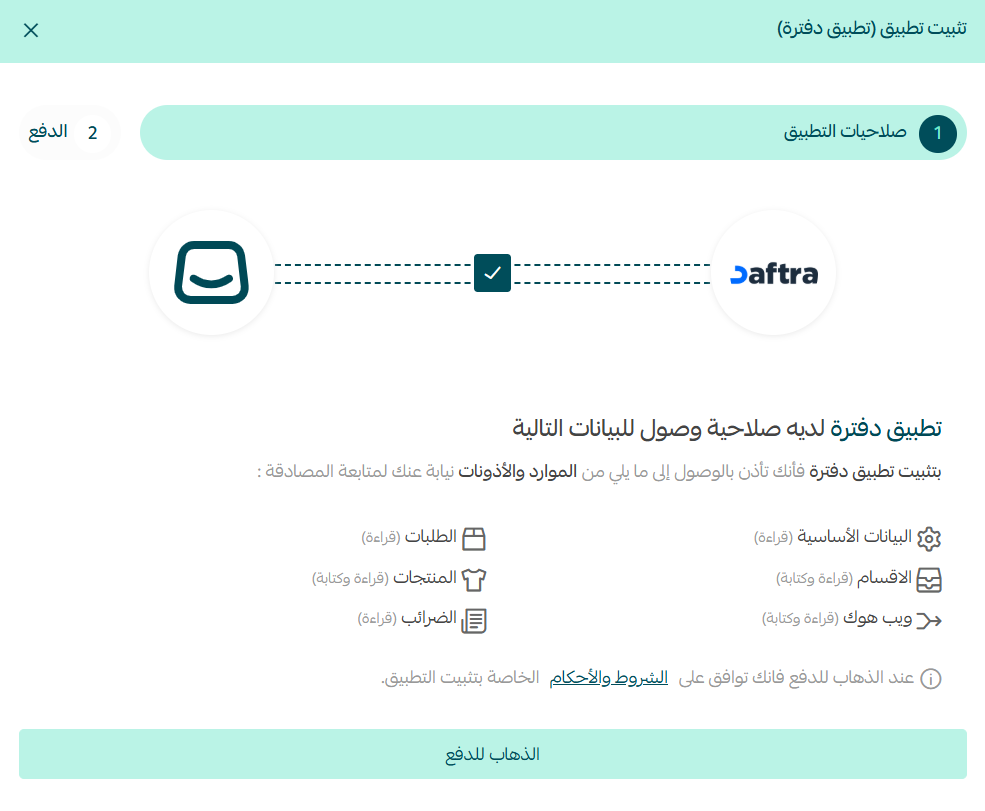
Task: Select the صلاحيات التطبيق step 1 tab
Action: 553,133
